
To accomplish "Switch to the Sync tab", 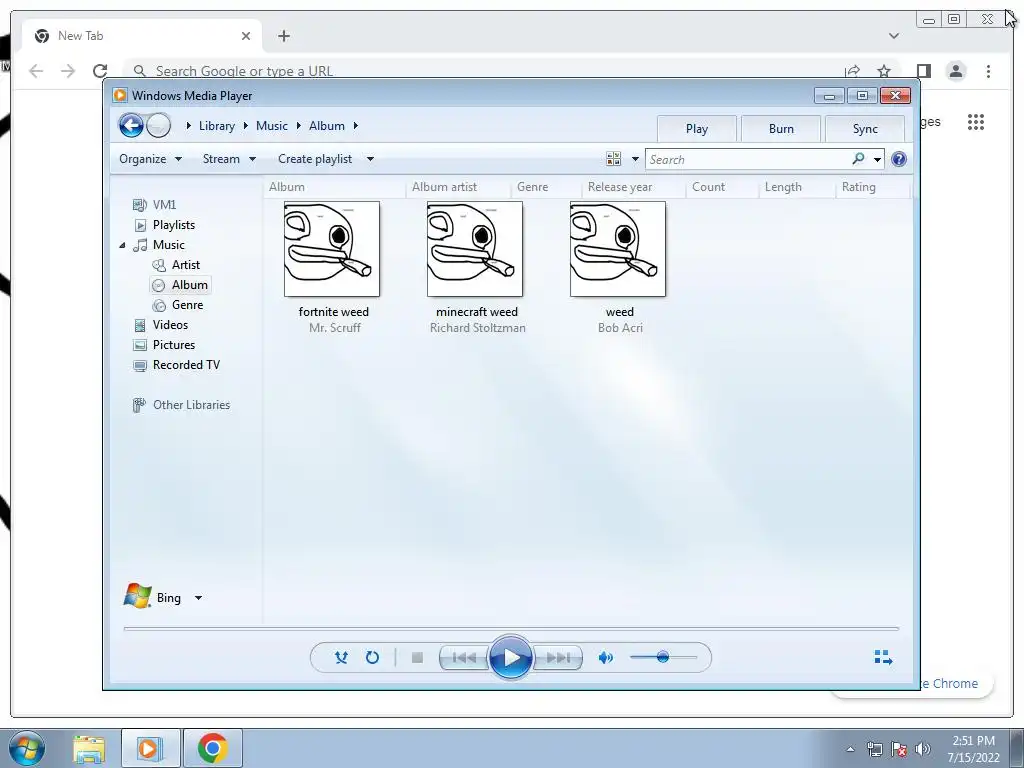I will pos(865,129).
